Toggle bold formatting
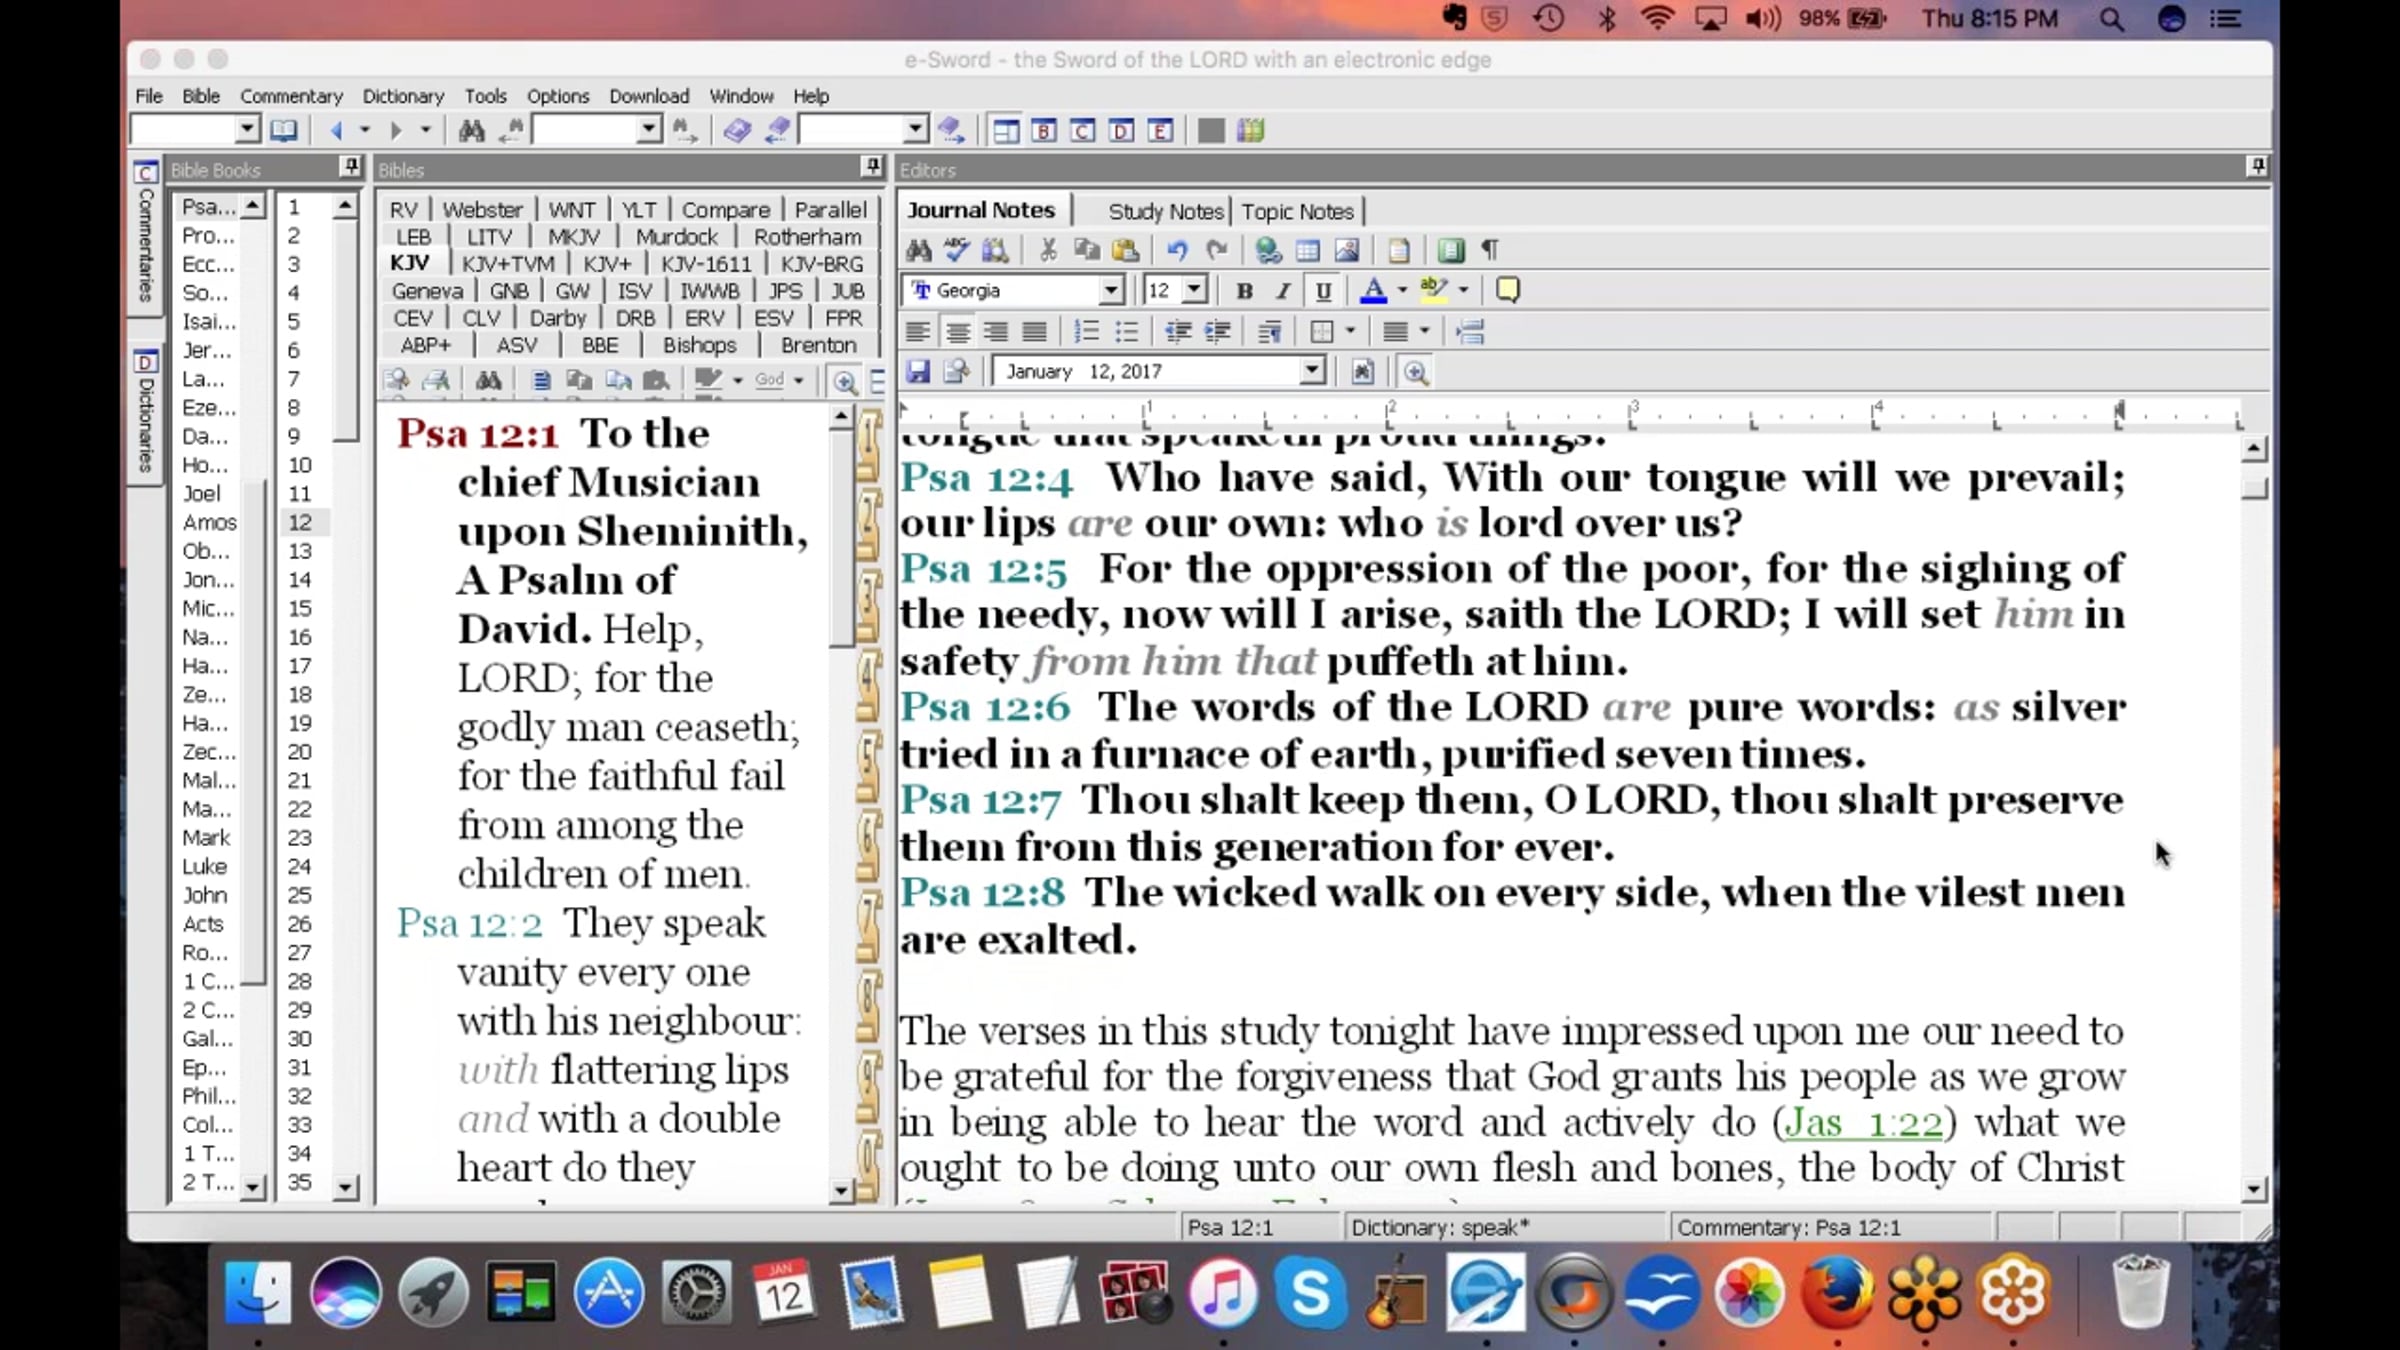Image resolution: width=2400 pixels, height=1350 pixels. (x=1244, y=290)
